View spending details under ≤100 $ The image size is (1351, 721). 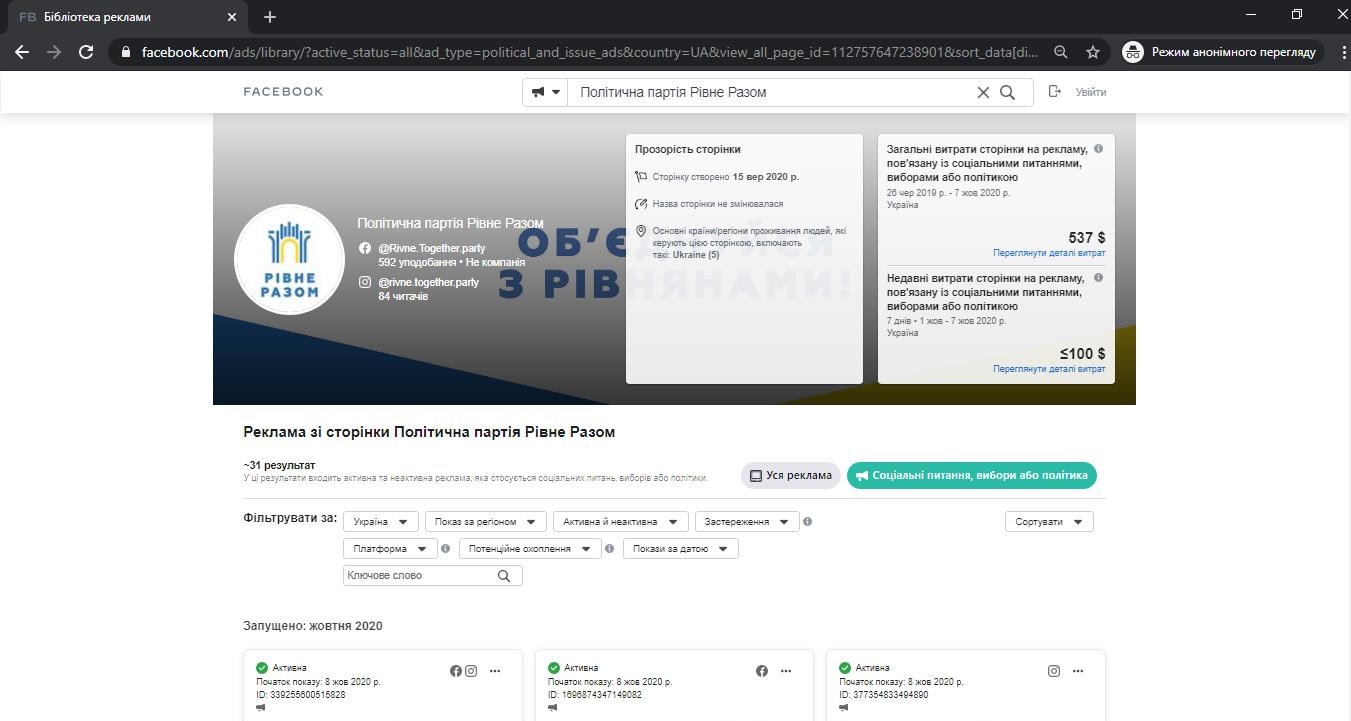[1049, 369]
